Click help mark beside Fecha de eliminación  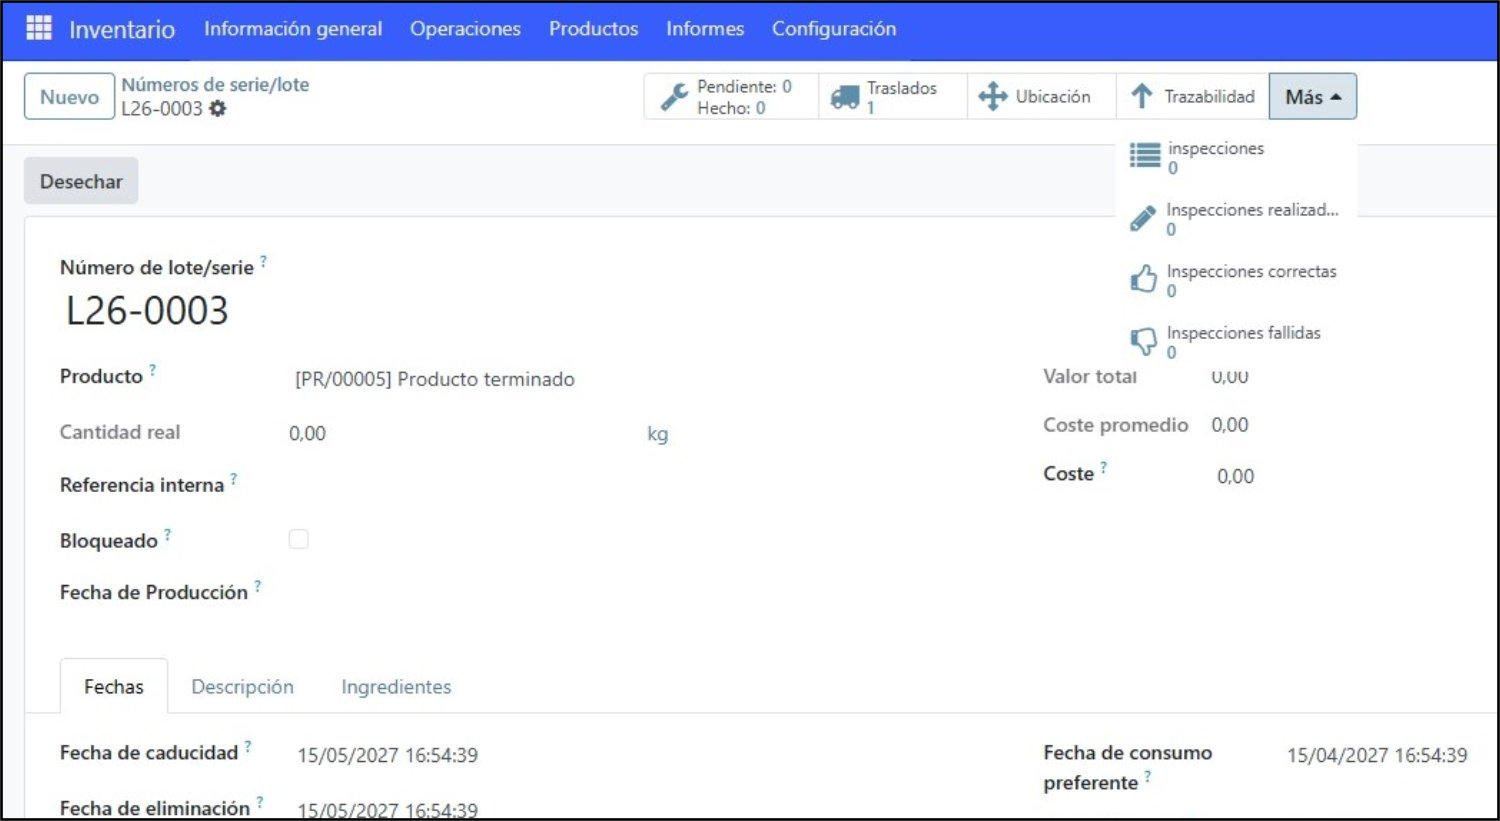coord(259,802)
